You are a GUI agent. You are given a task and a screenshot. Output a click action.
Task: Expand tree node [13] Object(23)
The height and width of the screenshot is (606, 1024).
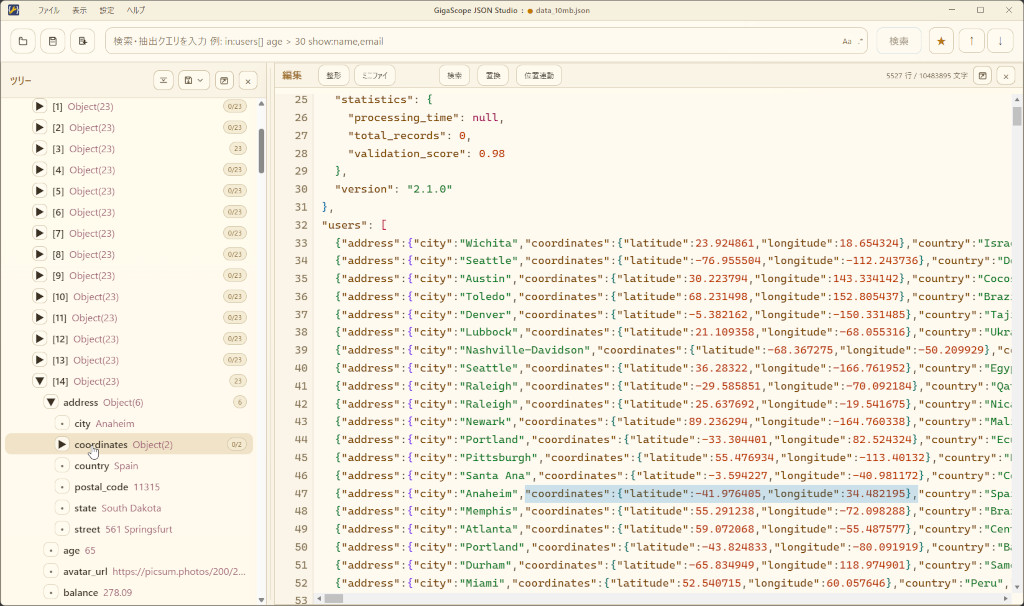point(40,360)
